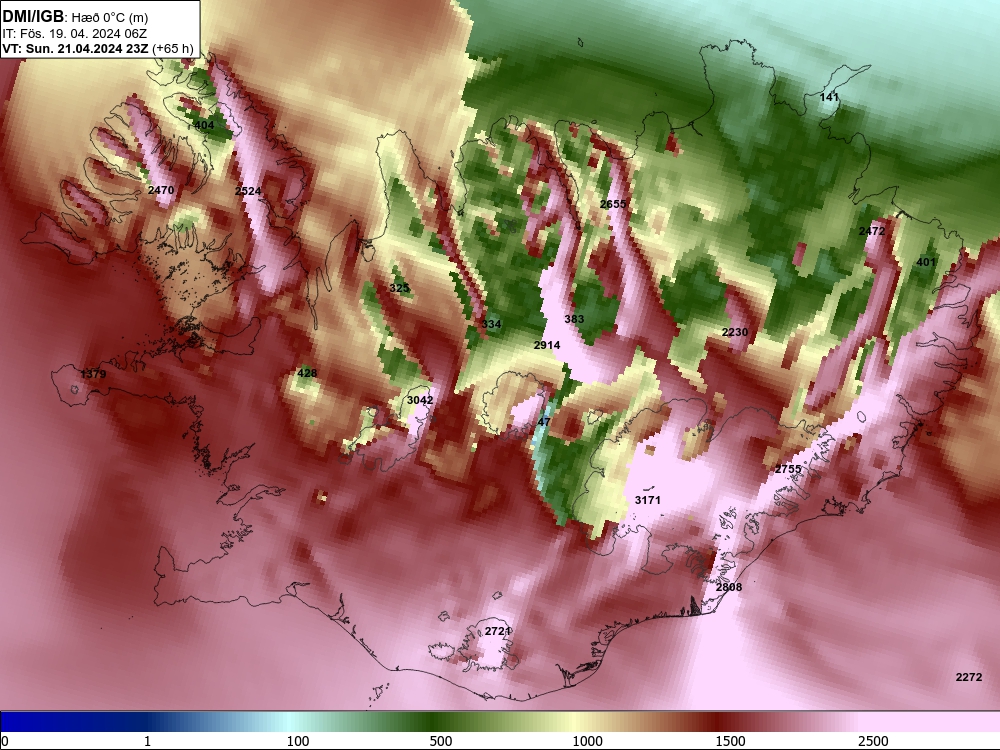This screenshot has height=750, width=1000.
Task: Click the 2808 map value
Action: [728, 587]
